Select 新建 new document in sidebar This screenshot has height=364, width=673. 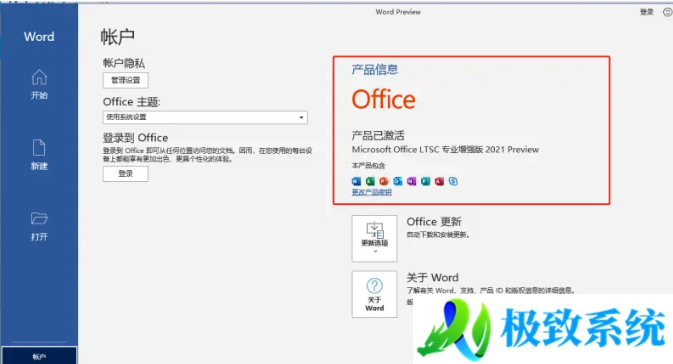coord(39,155)
